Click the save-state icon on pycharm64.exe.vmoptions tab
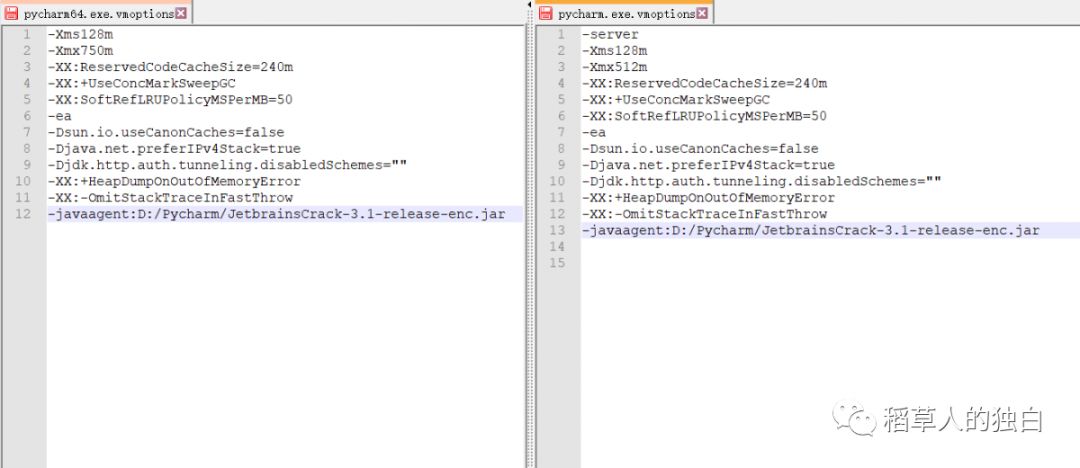Image resolution: width=1080 pixels, height=468 pixels. coord(12,14)
